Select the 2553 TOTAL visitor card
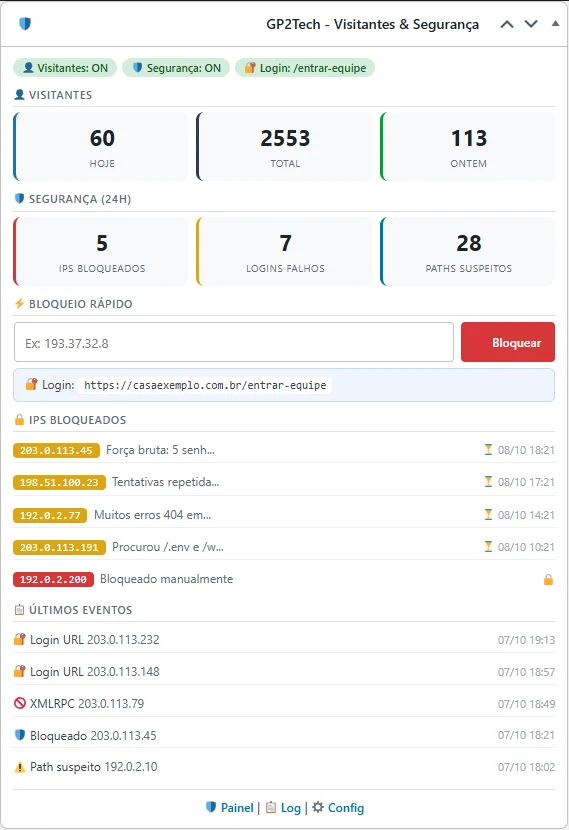This screenshot has width=569, height=830. 284,147
